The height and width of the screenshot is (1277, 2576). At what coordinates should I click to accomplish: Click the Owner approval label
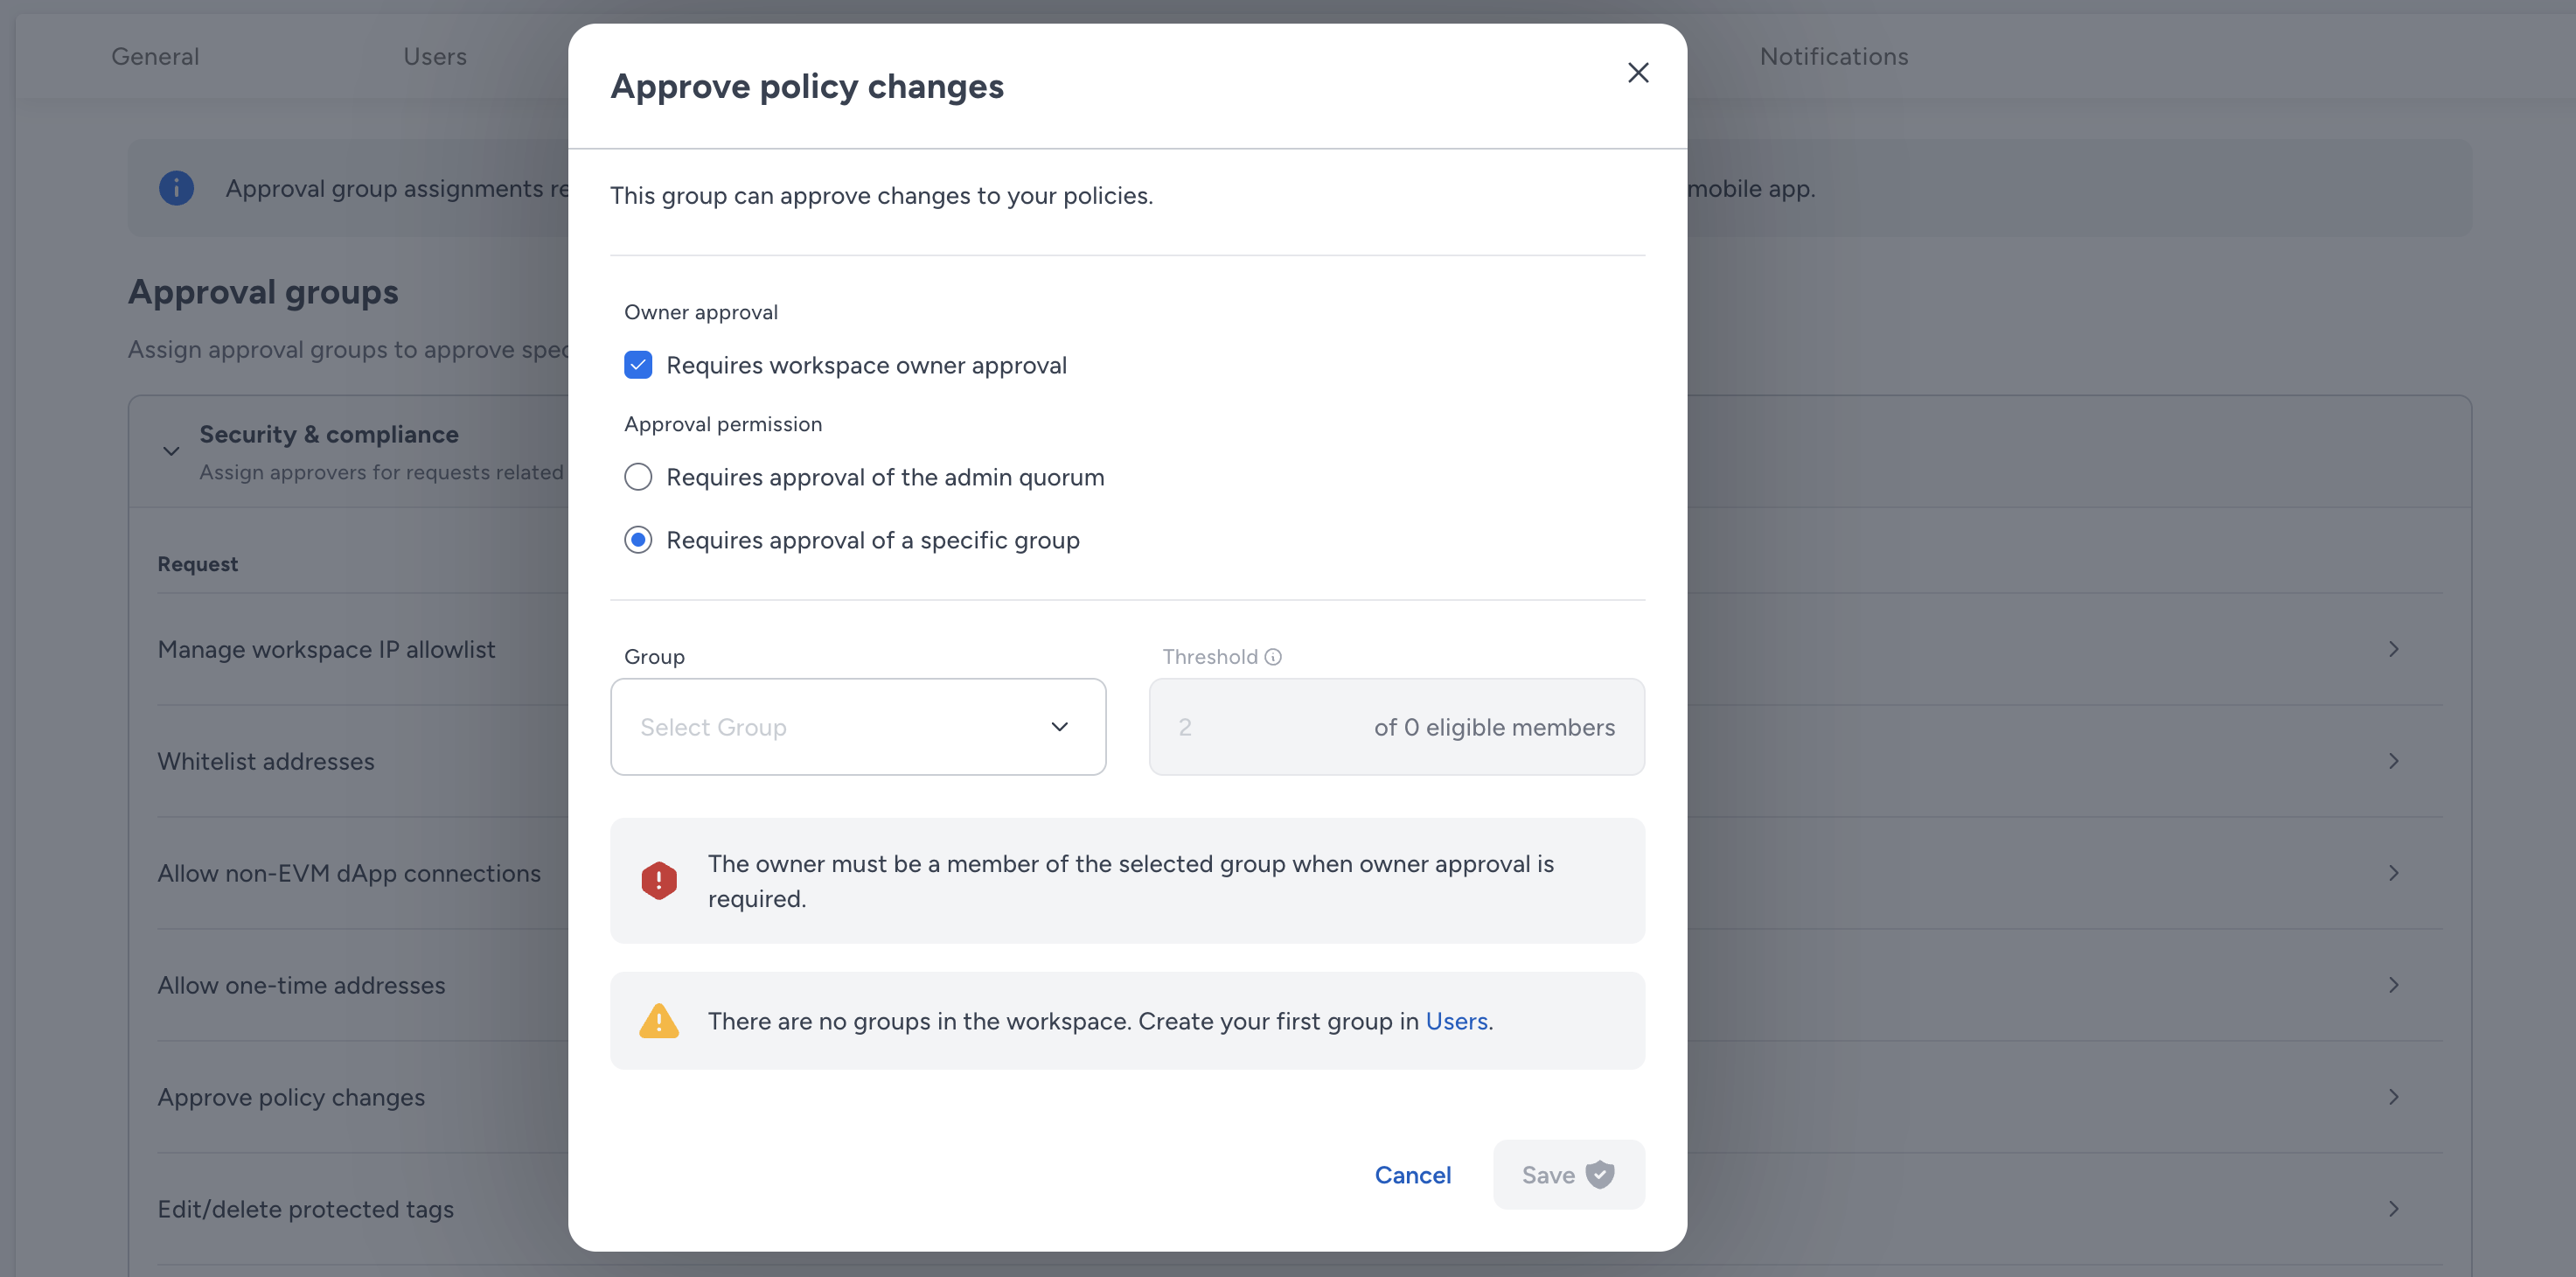pos(701,312)
